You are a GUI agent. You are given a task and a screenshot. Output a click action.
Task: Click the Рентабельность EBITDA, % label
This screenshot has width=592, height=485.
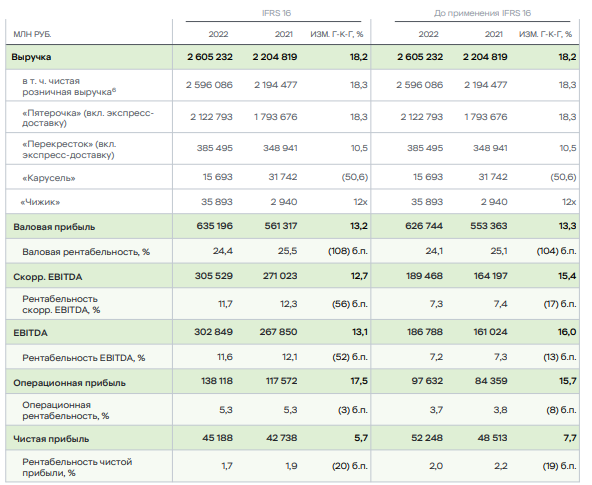83,358
